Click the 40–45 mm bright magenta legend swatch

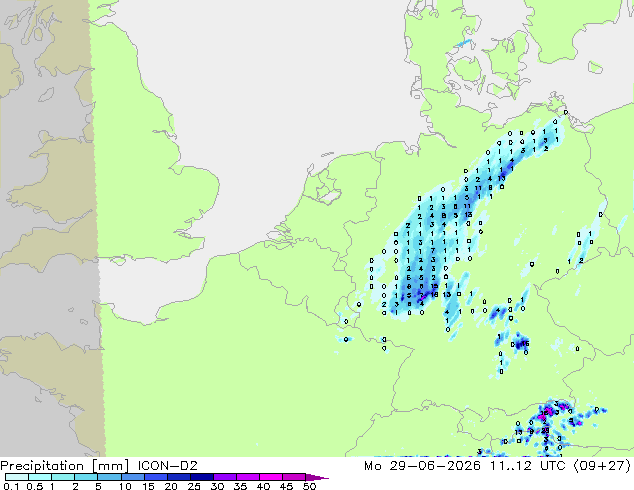pyautogui.click(x=271, y=477)
